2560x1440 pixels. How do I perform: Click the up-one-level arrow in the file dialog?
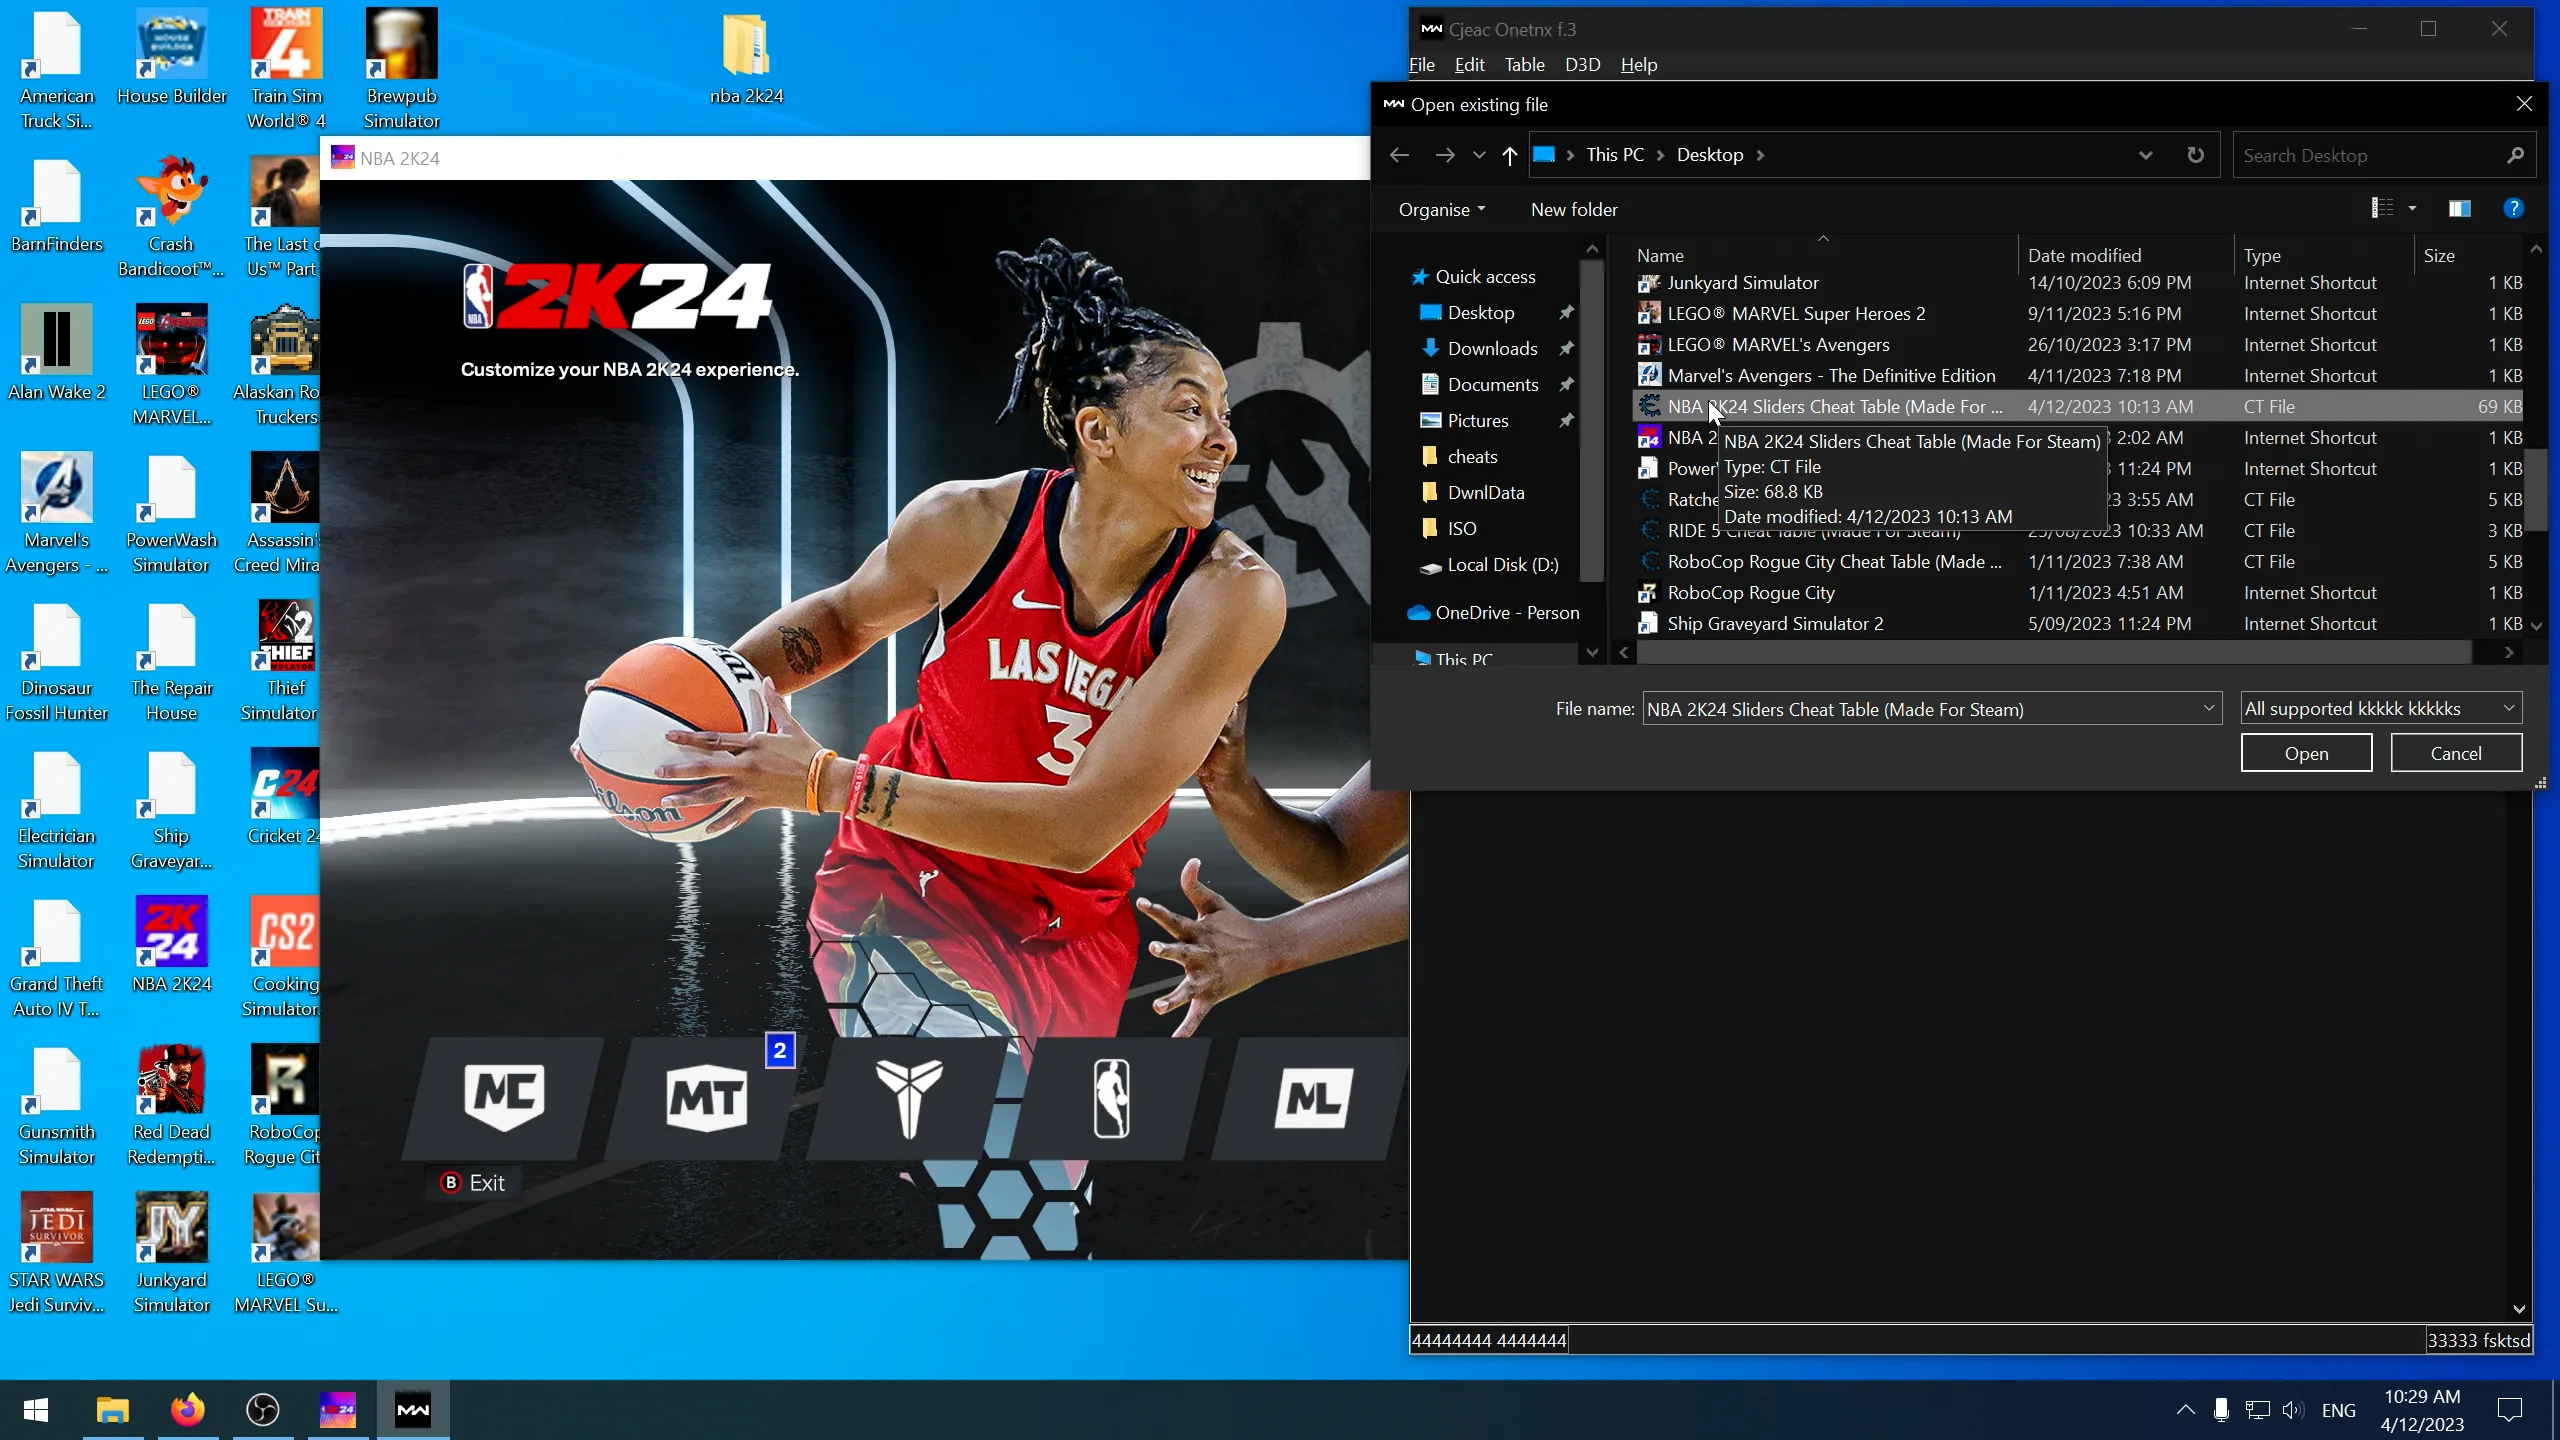coord(1508,155)
